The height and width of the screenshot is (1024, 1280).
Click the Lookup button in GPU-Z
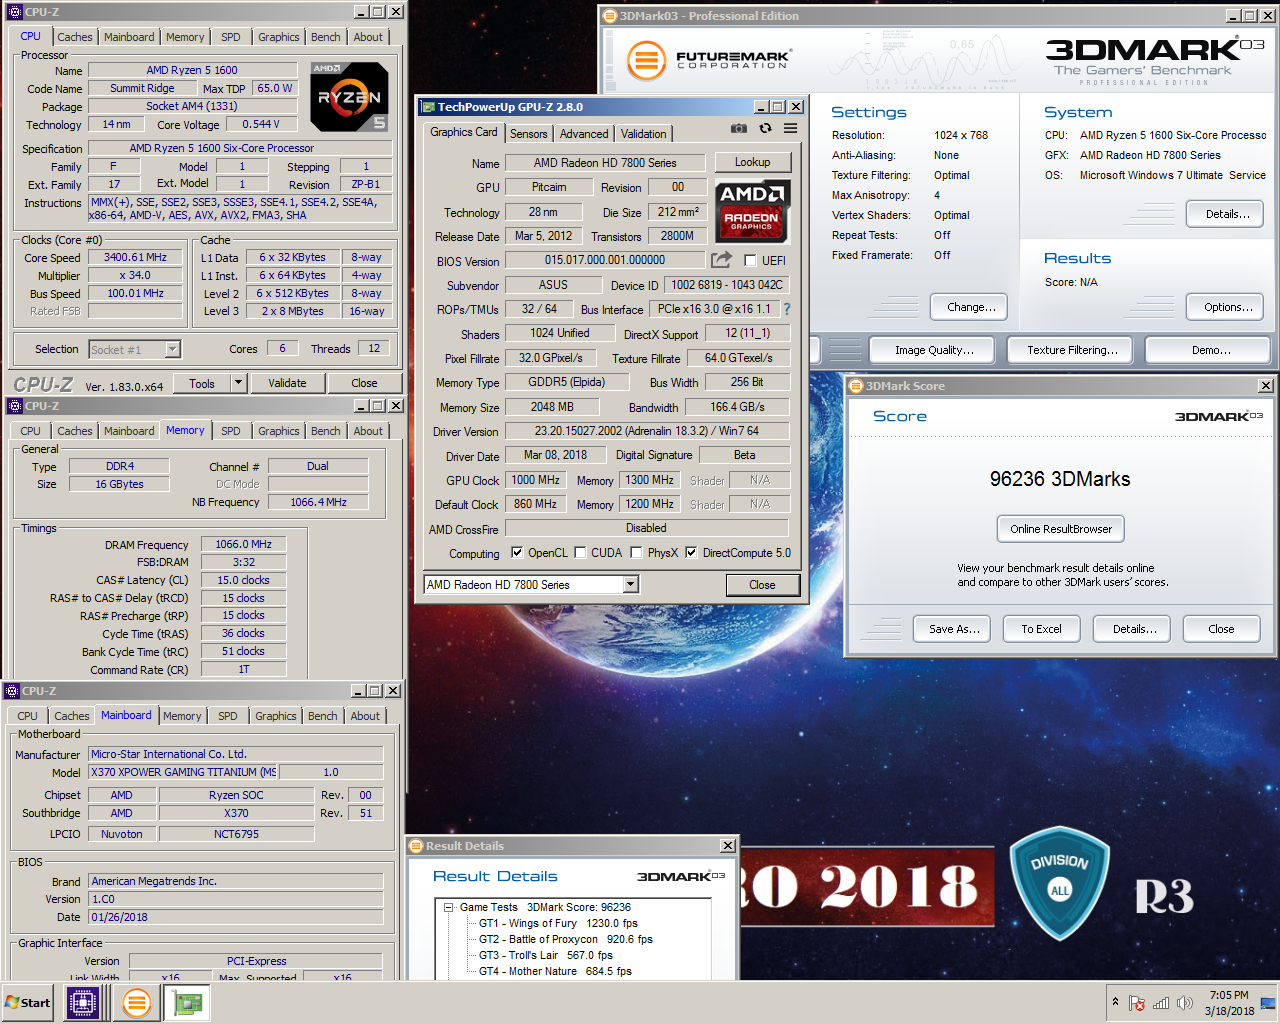click(753, 162)
